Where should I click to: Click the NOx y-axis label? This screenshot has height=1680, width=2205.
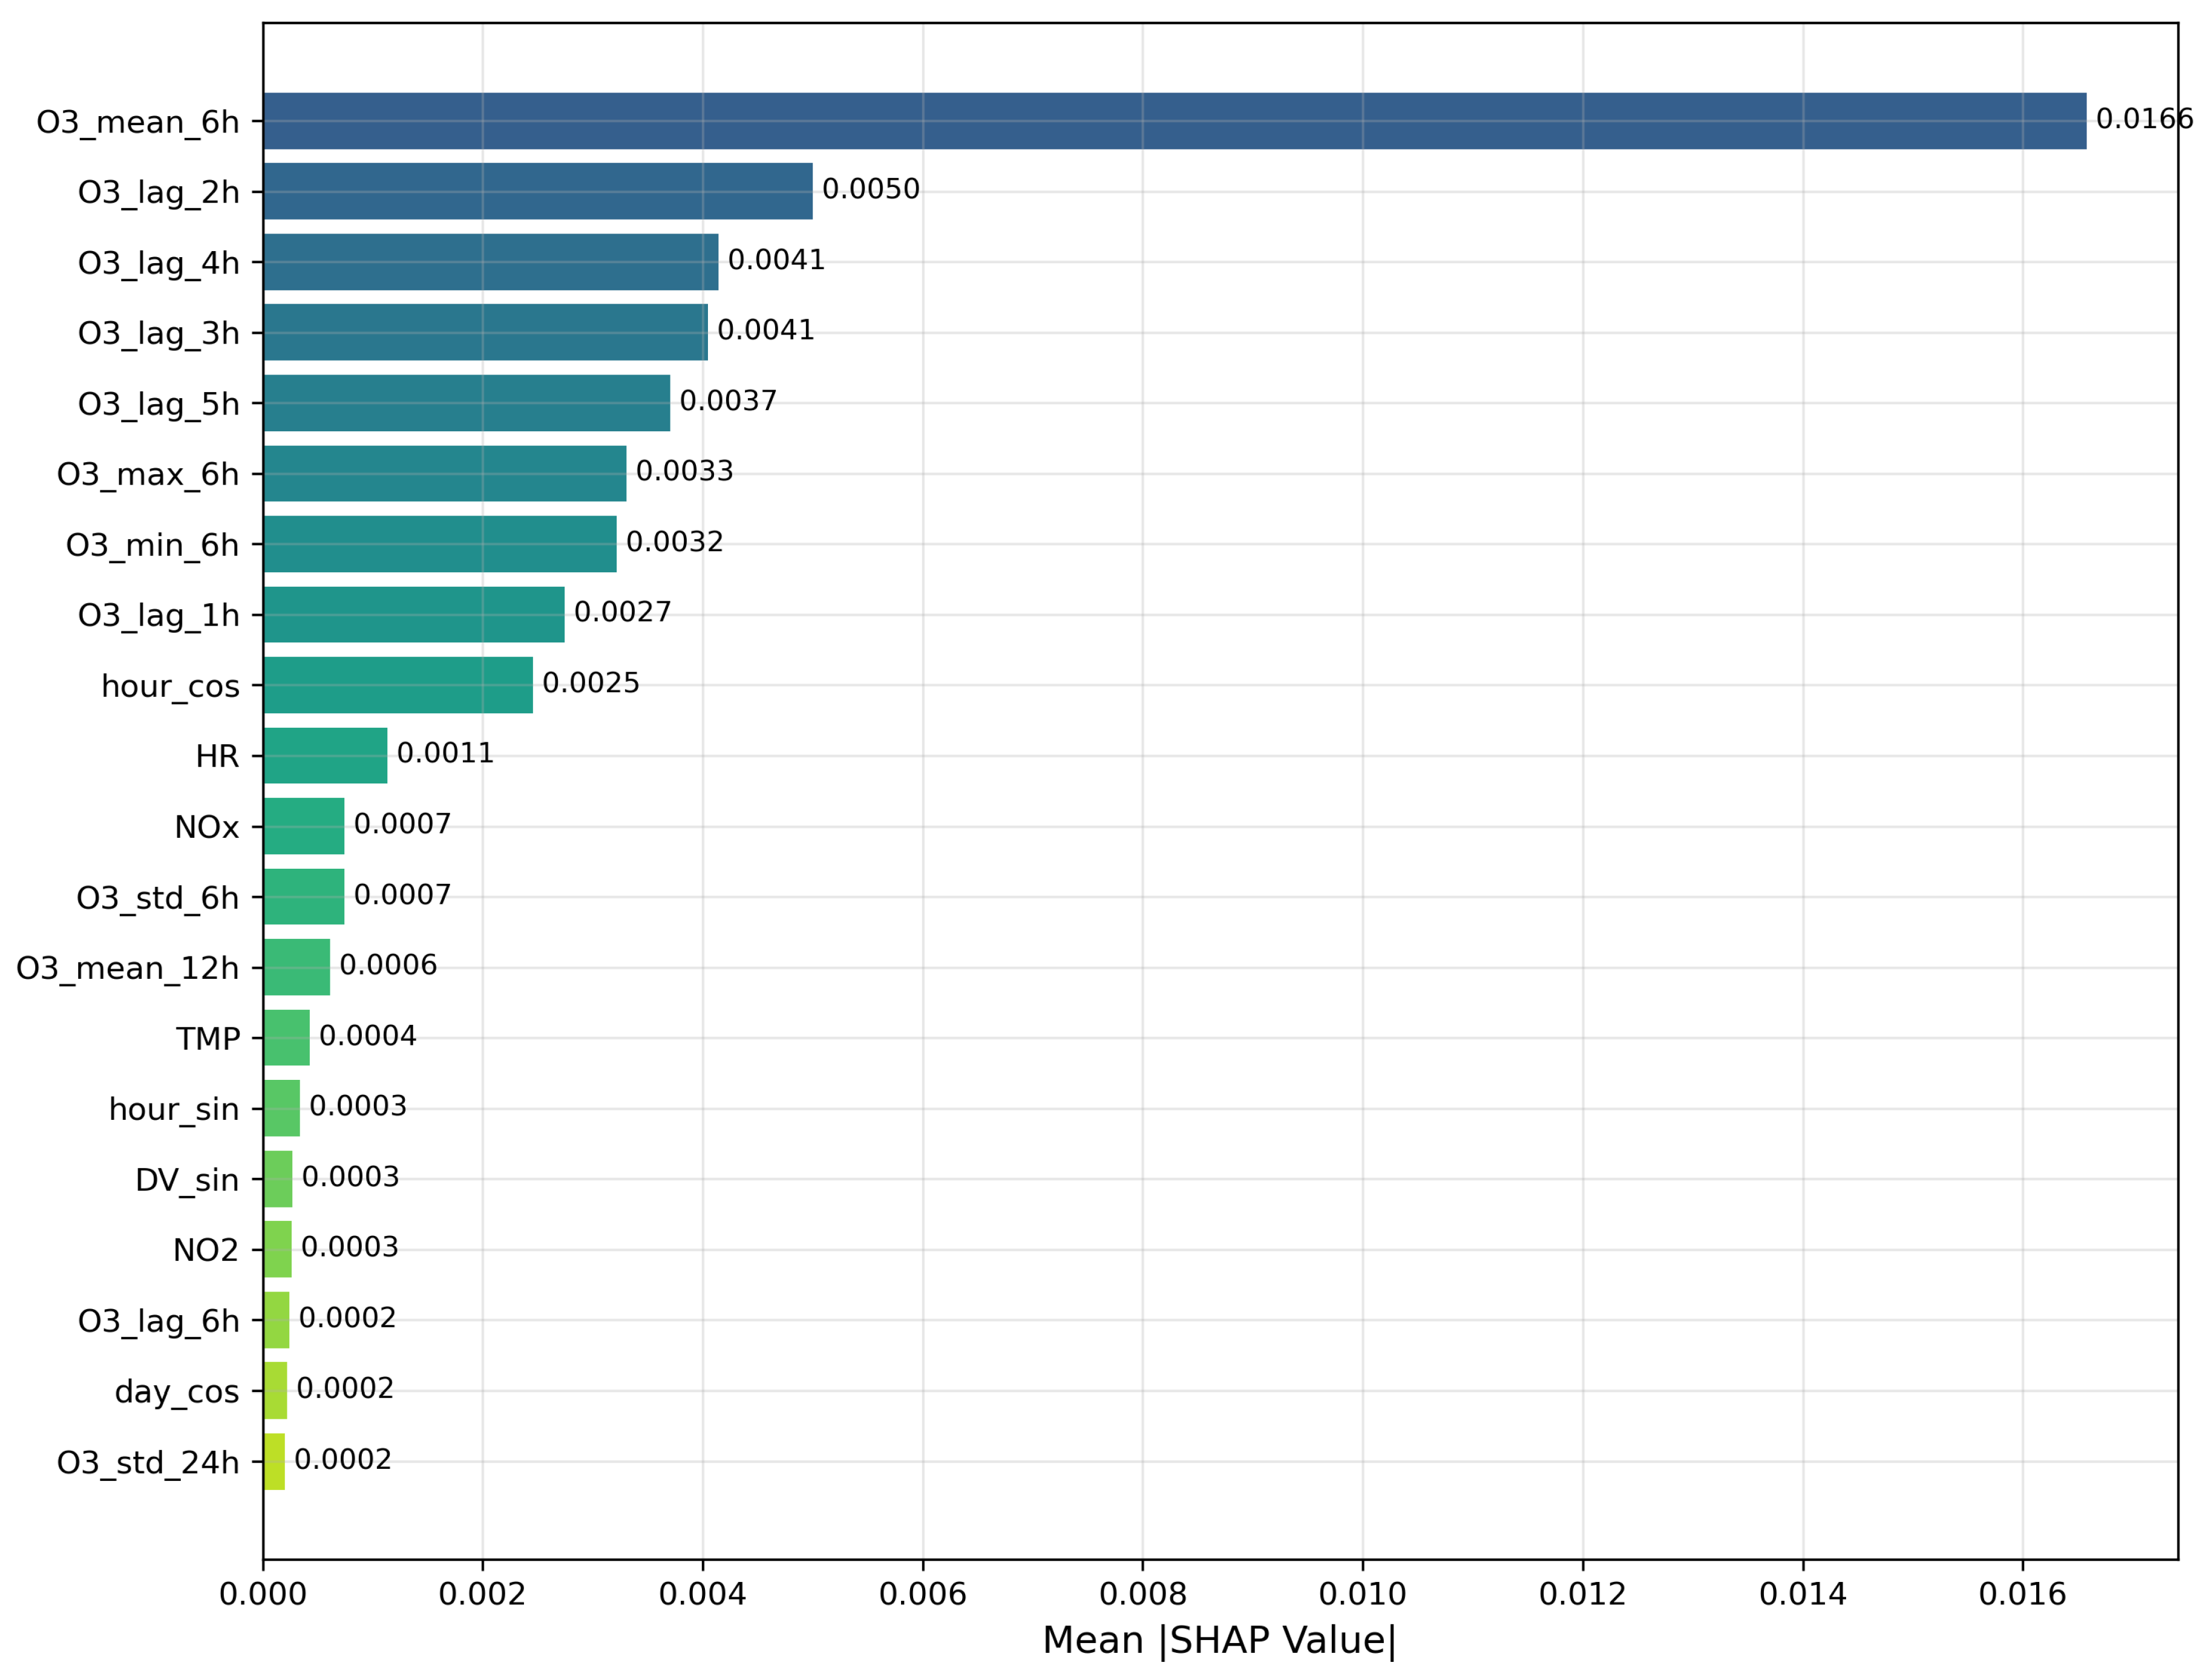coord(206,827)
